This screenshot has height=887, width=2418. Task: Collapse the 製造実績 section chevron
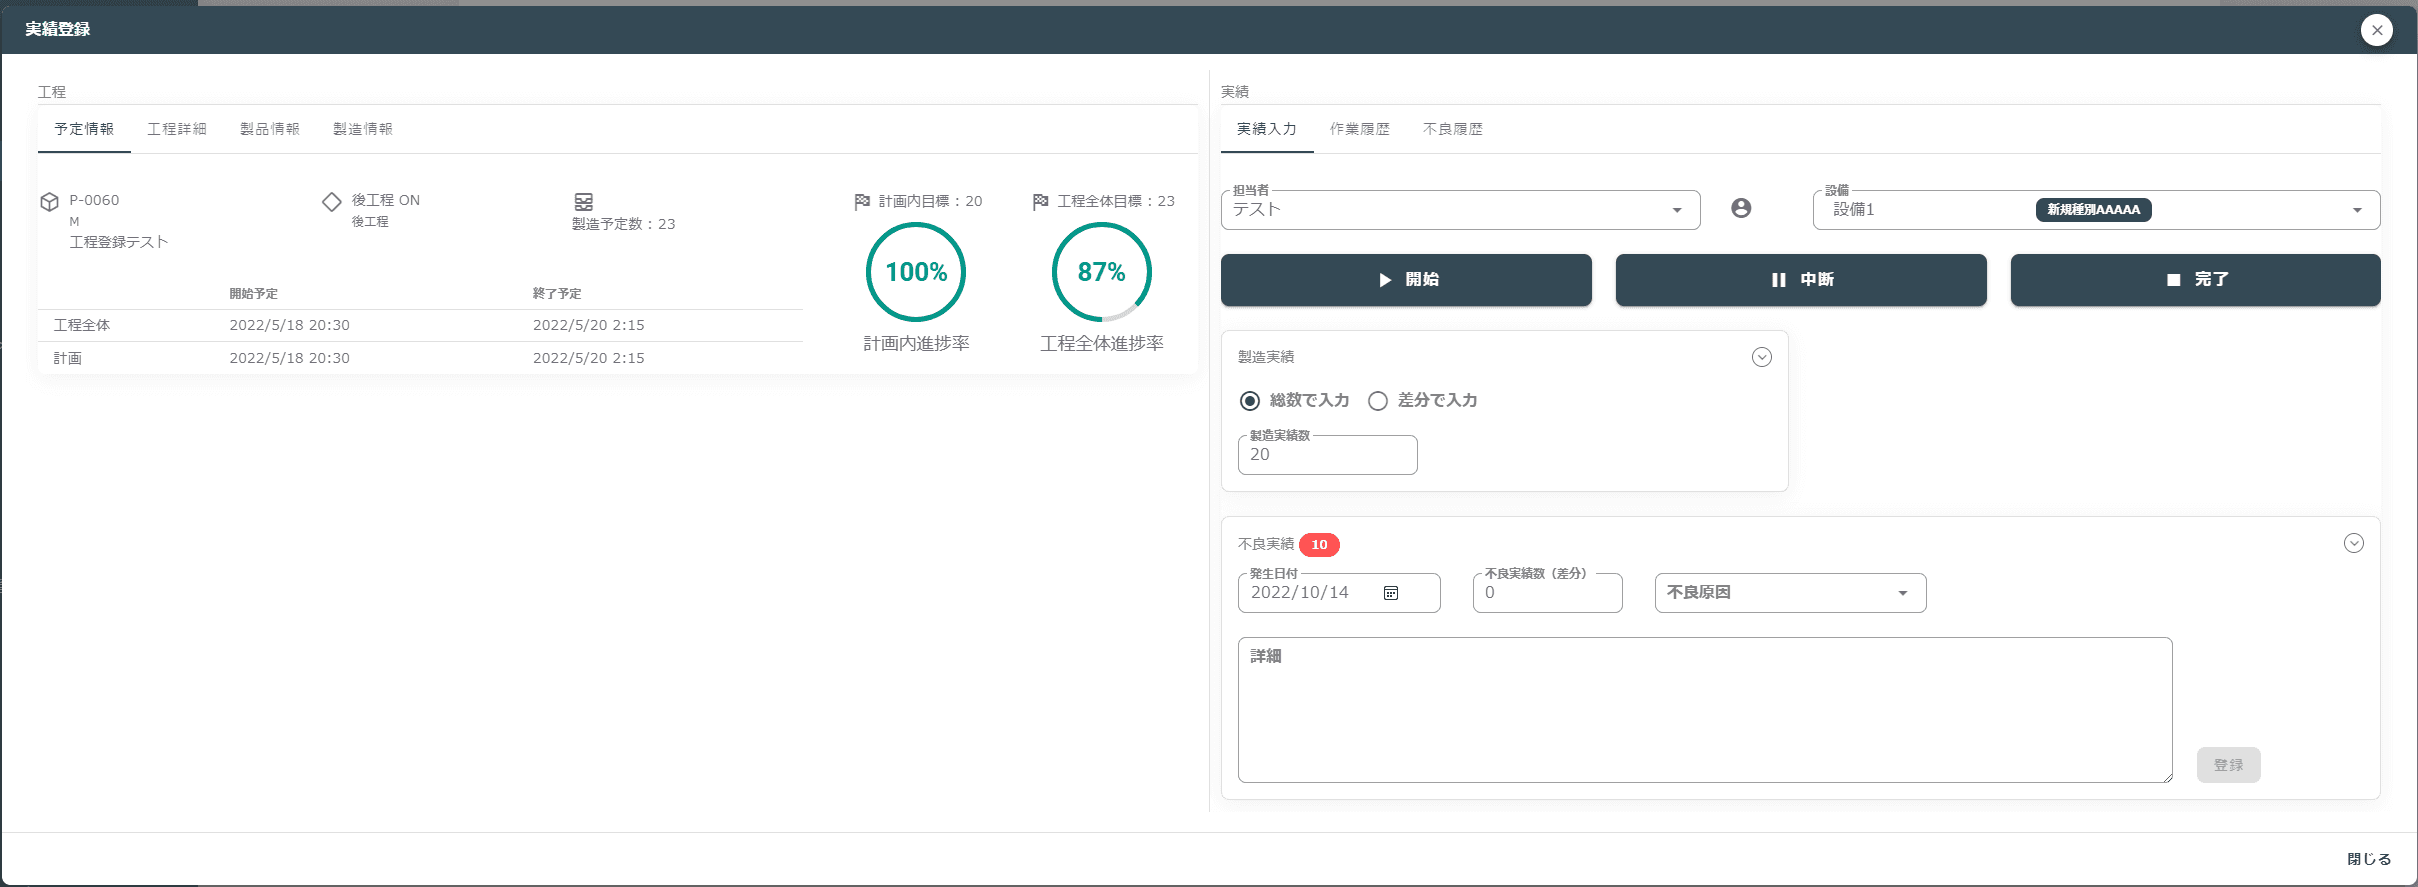coord(1762,357)
